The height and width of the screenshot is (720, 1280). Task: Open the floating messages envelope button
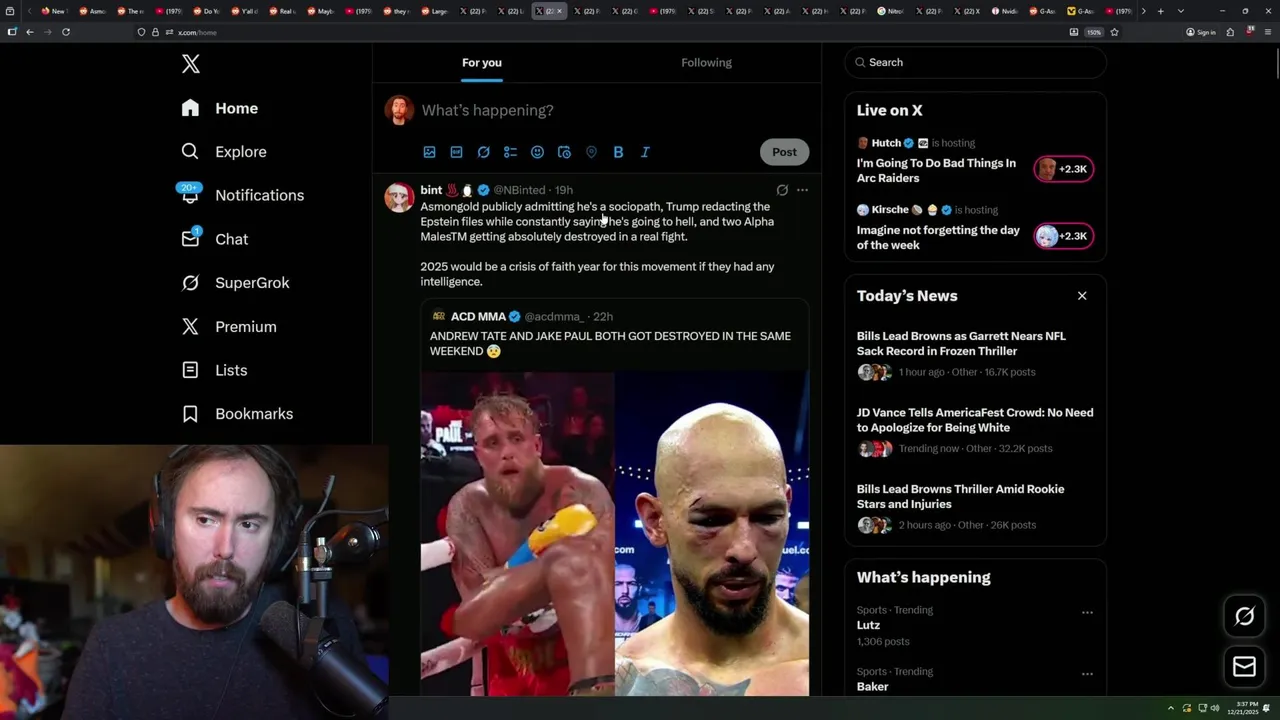(x=1244, y=667)
